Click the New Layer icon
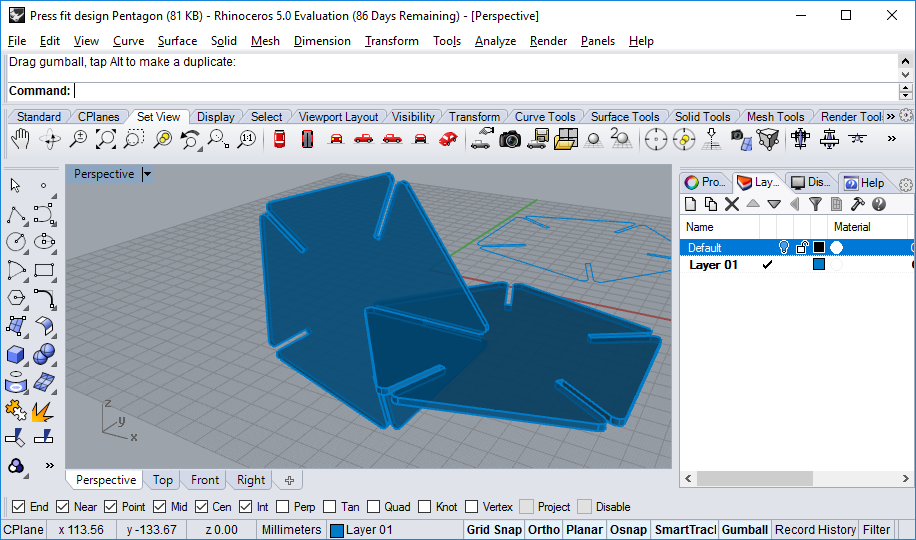916x540 pixels. [x=691, y=203]
